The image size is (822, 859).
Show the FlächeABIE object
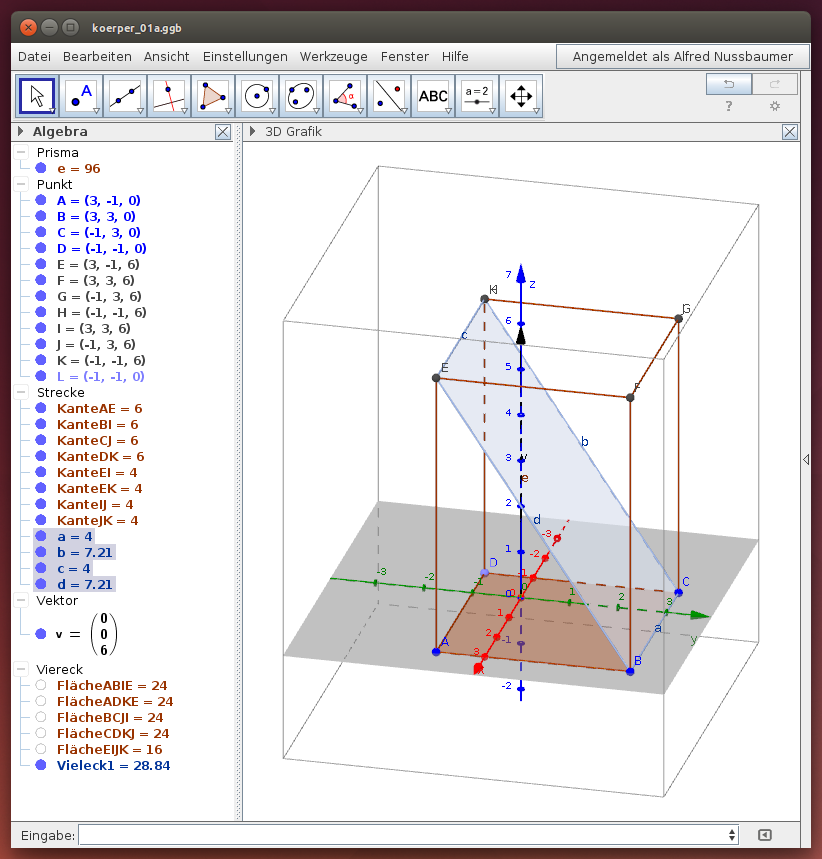[41, 685]
